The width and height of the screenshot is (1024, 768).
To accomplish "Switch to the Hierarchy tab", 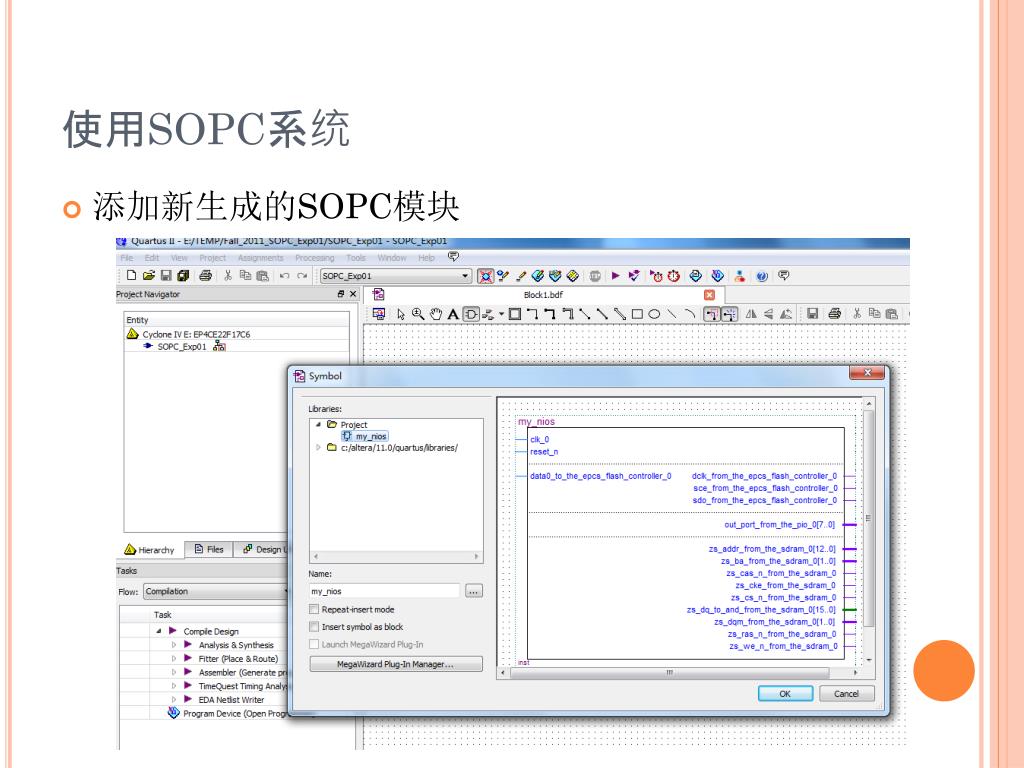I will click(150, 550).
